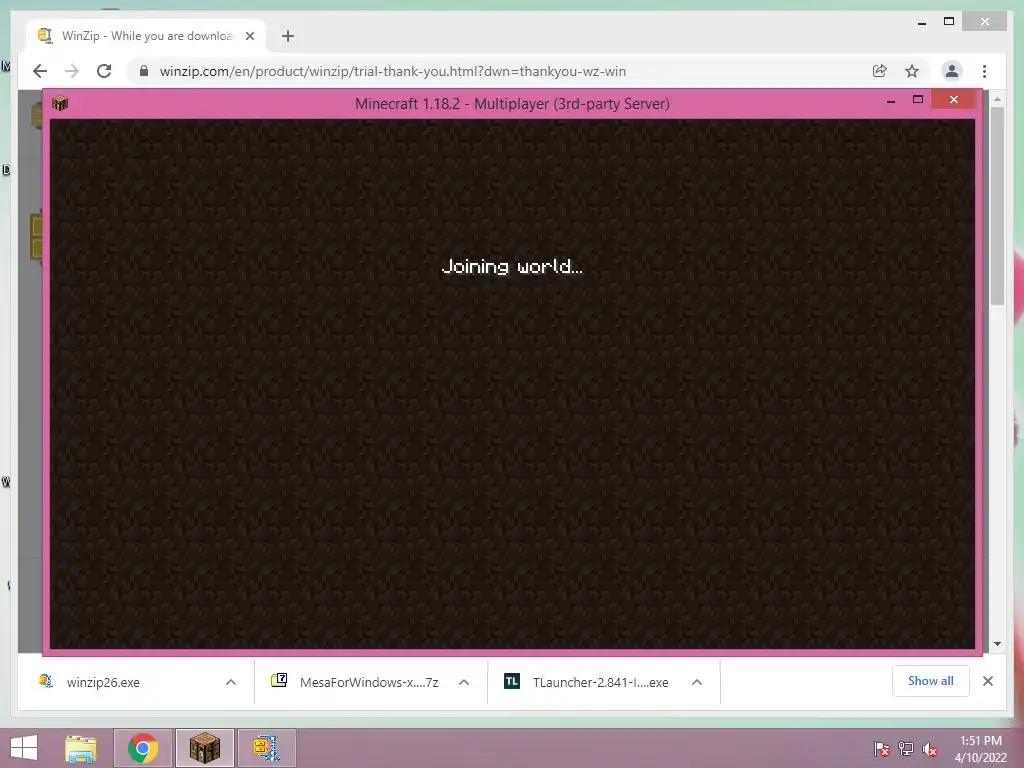
Task: Switch to Minecraft in taskbar
Action: pos(205,748)
